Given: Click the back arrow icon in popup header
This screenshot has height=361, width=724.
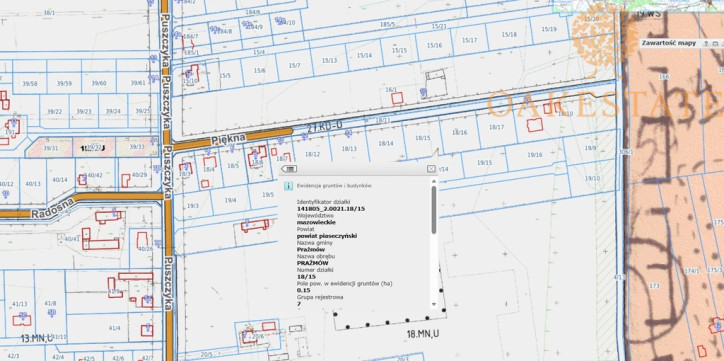Looking at the screenshot, I should click(x=290, y=168).
